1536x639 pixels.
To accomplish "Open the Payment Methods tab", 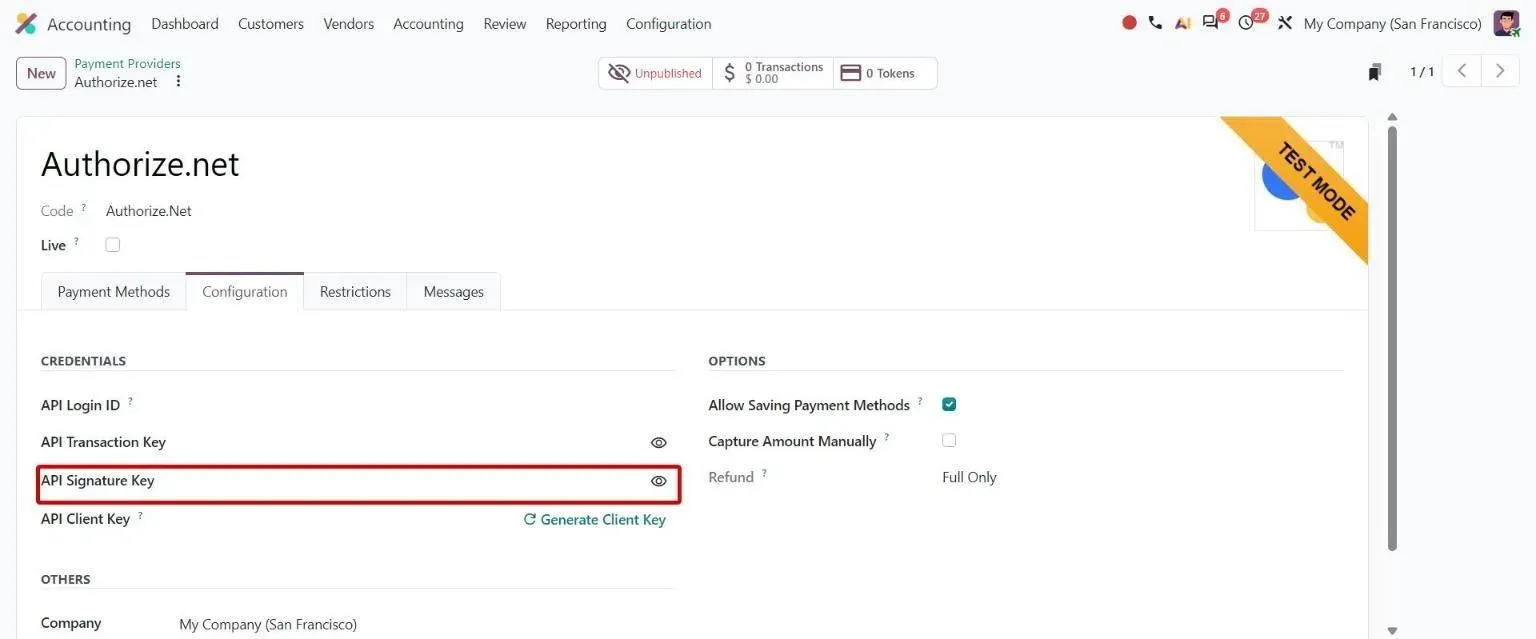I will (114, 291).
